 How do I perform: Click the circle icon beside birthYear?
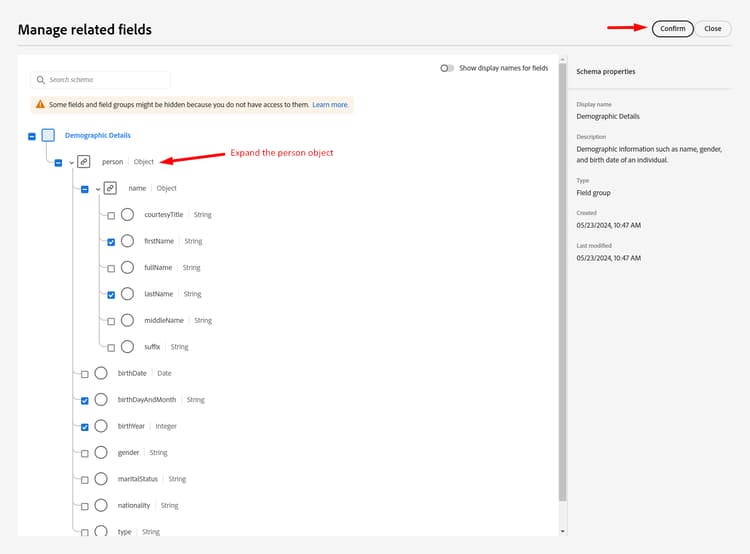[x=101, y=426]
